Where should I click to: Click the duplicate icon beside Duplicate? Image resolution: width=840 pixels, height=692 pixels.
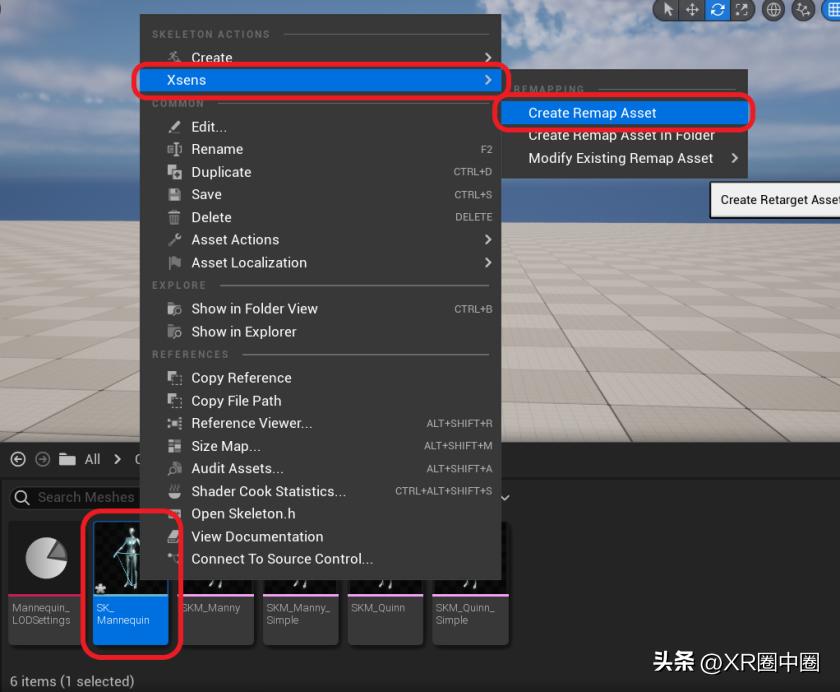(x=174, y=172)
